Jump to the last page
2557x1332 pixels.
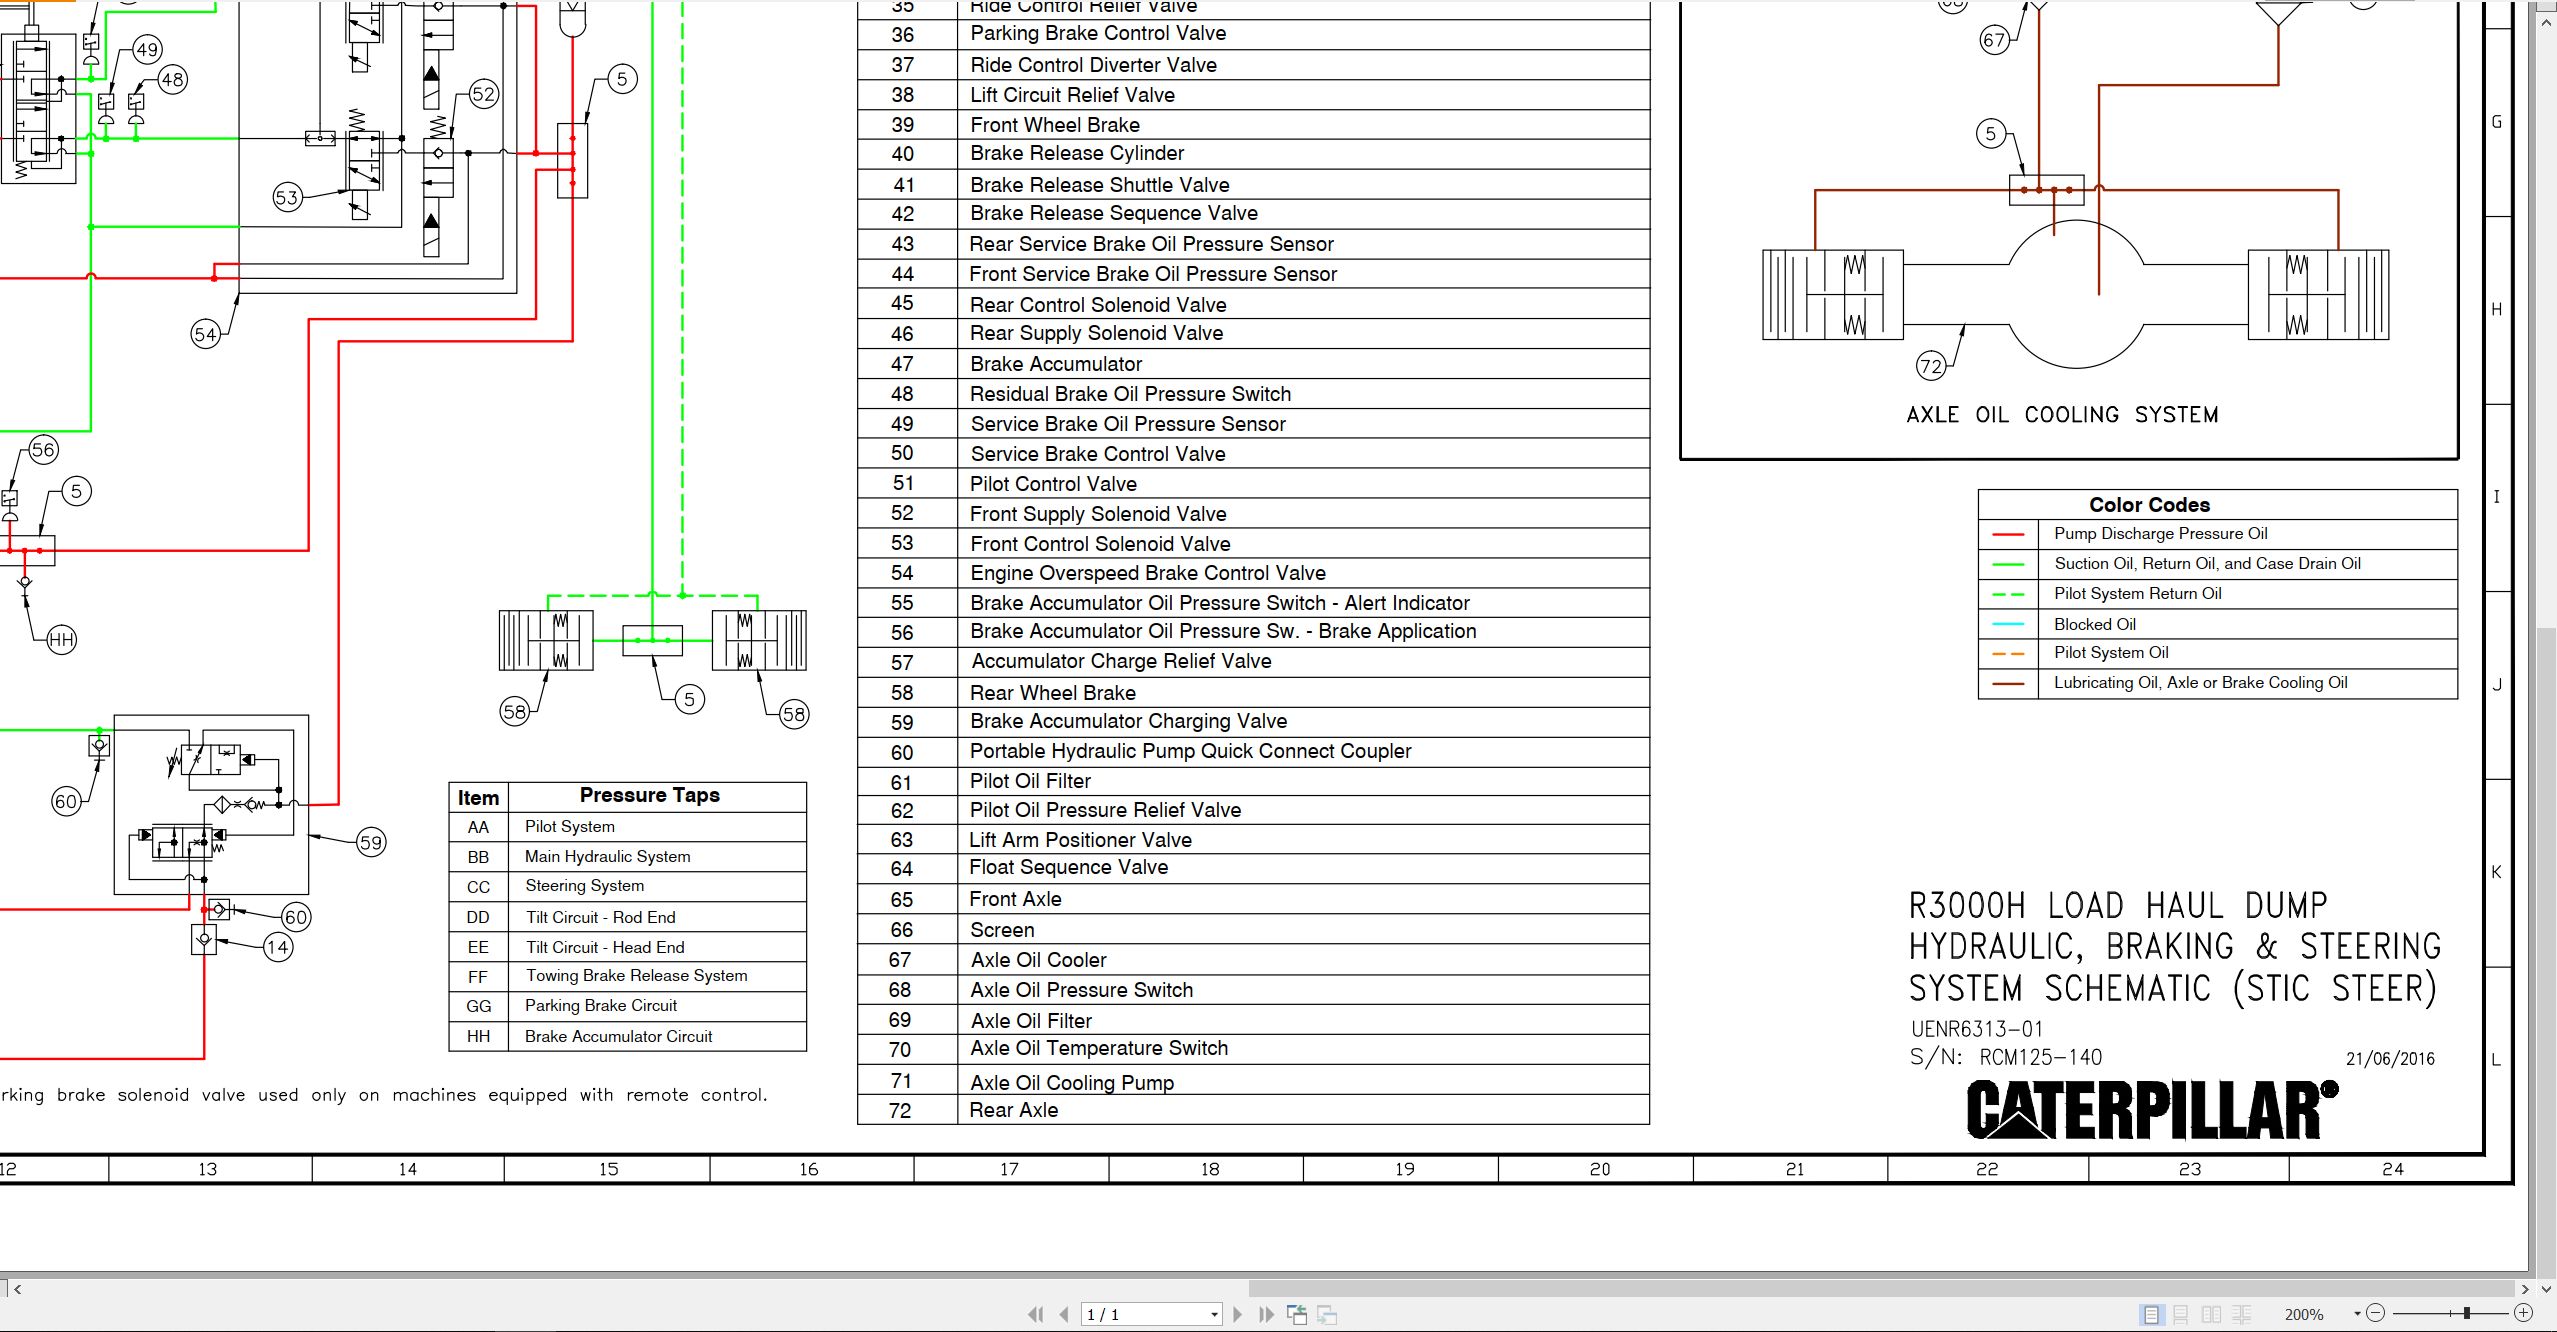pyautogui.click(x=1266, y=1314)
